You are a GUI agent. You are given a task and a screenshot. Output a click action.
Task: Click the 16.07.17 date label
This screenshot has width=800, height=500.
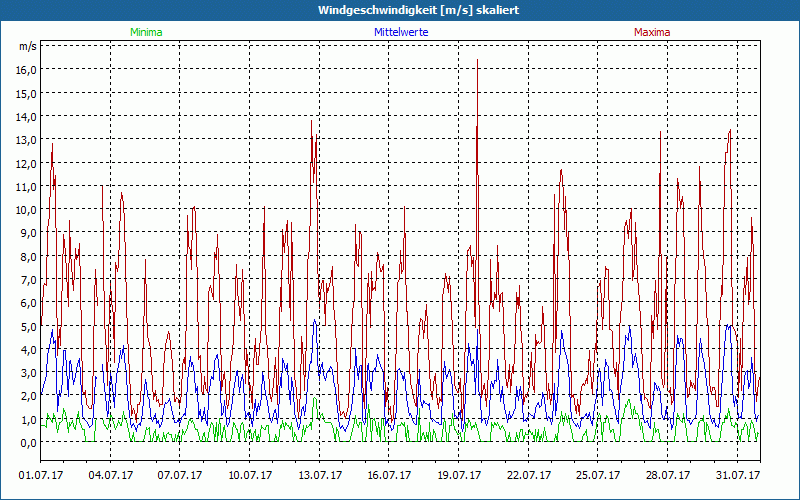(389, 475)
